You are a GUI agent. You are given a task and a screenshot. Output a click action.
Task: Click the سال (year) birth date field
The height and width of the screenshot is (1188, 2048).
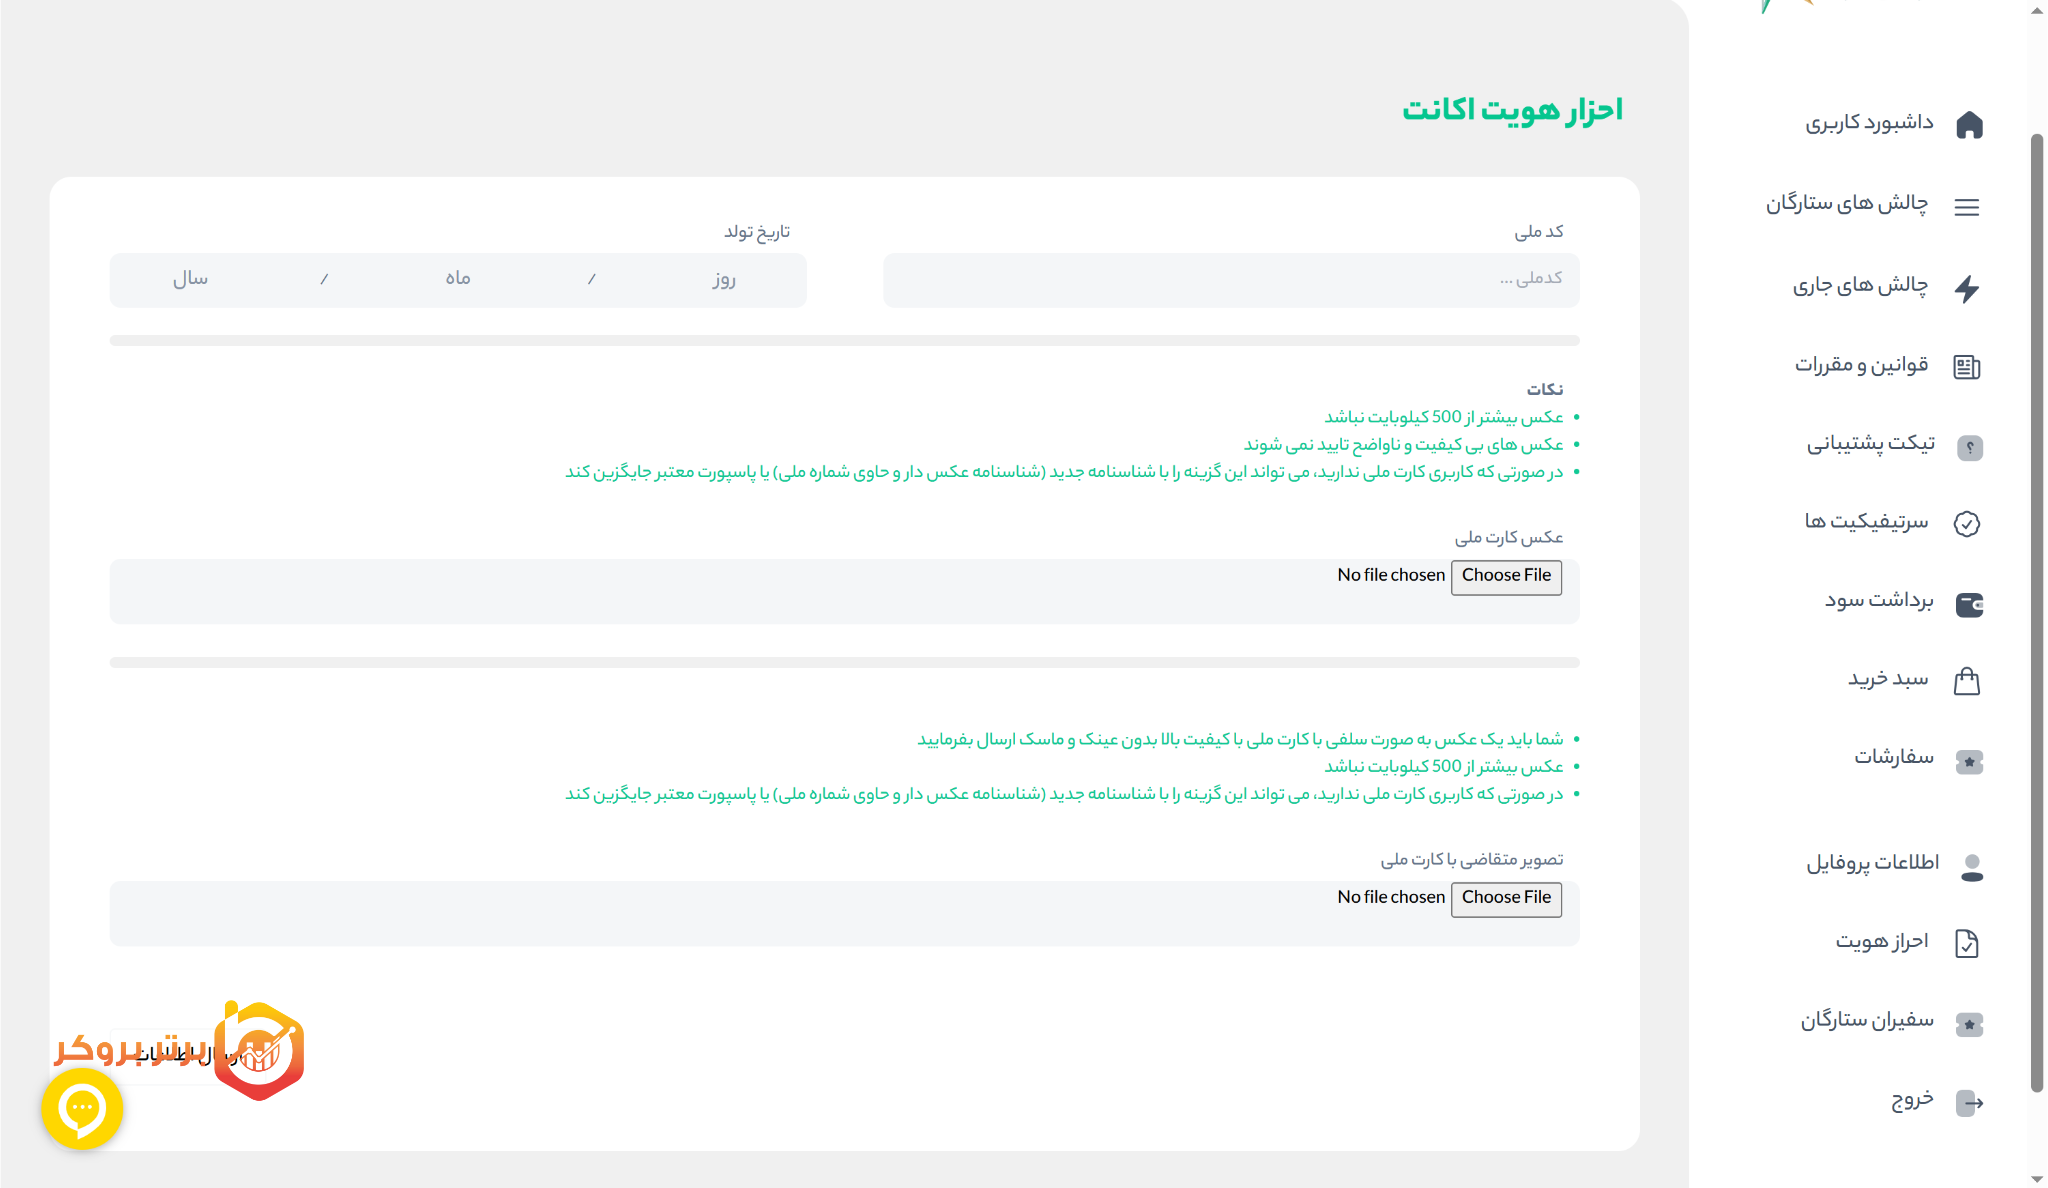click(x=190, y=279)
